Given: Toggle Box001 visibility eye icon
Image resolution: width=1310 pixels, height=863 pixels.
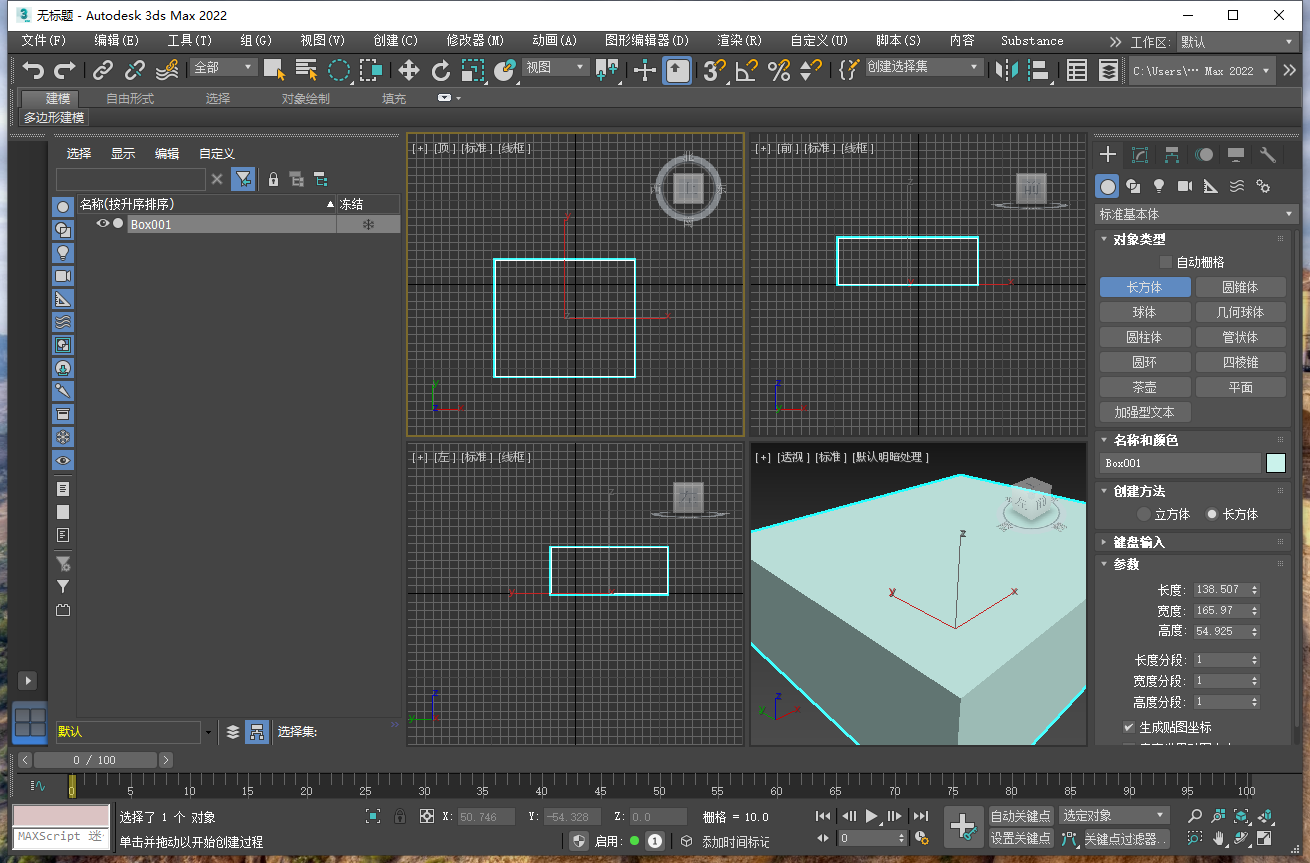Looking at the screenshot, I should pos(102,224).
